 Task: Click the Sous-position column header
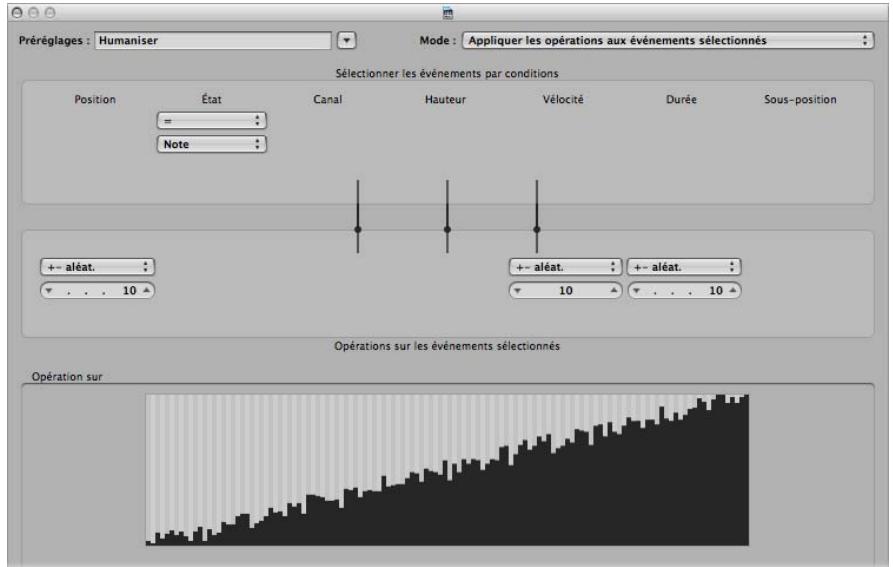[x=800, y=100]
